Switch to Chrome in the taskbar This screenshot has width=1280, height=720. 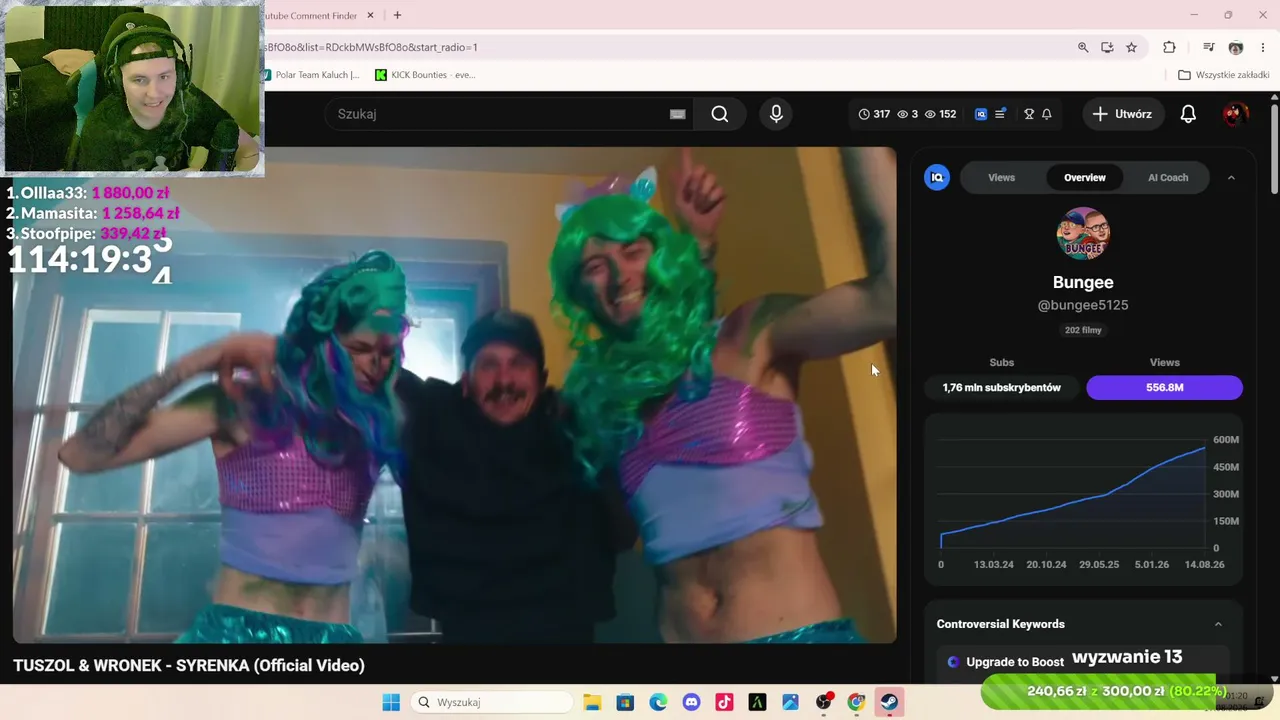(x=856, y=702)
